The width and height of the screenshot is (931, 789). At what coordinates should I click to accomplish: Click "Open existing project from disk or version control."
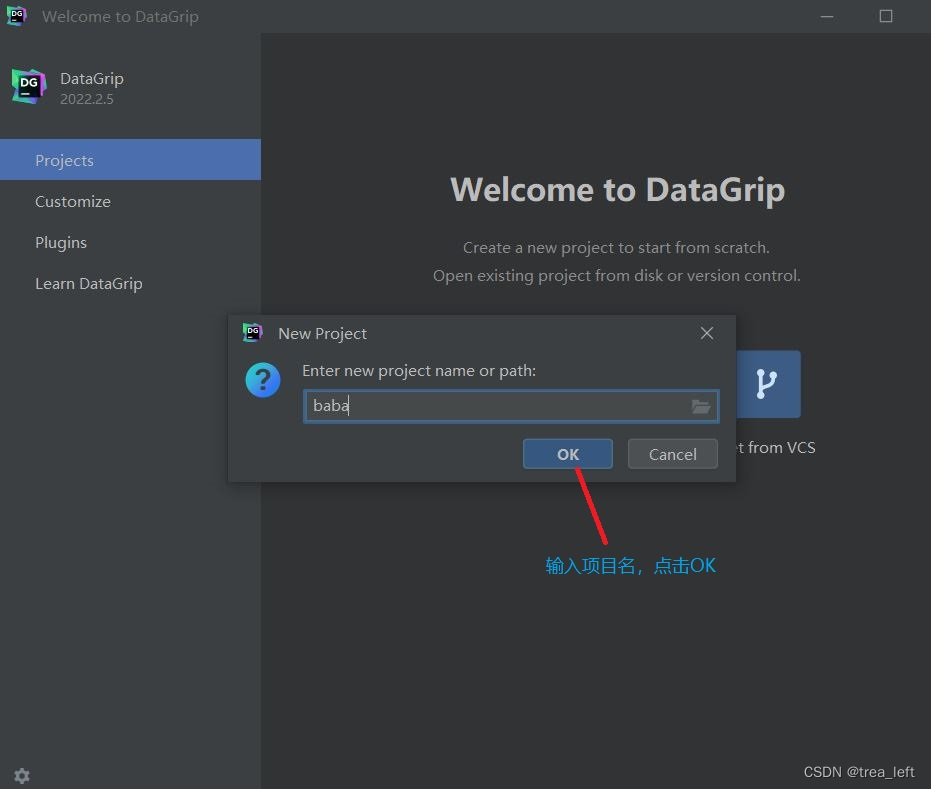click(x=616, y=275)
